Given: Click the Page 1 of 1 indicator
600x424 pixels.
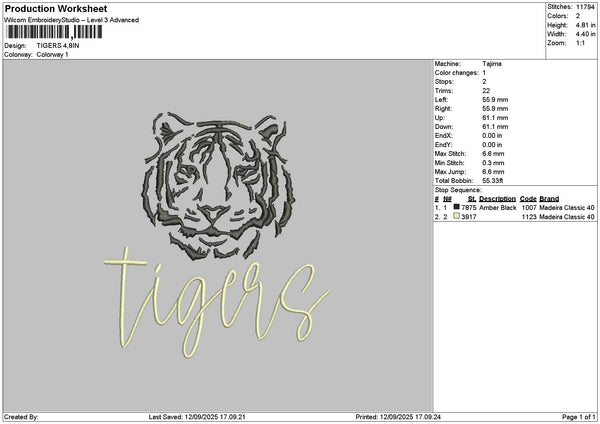Looking at the screenshot, I should click(x=579, y=417).
